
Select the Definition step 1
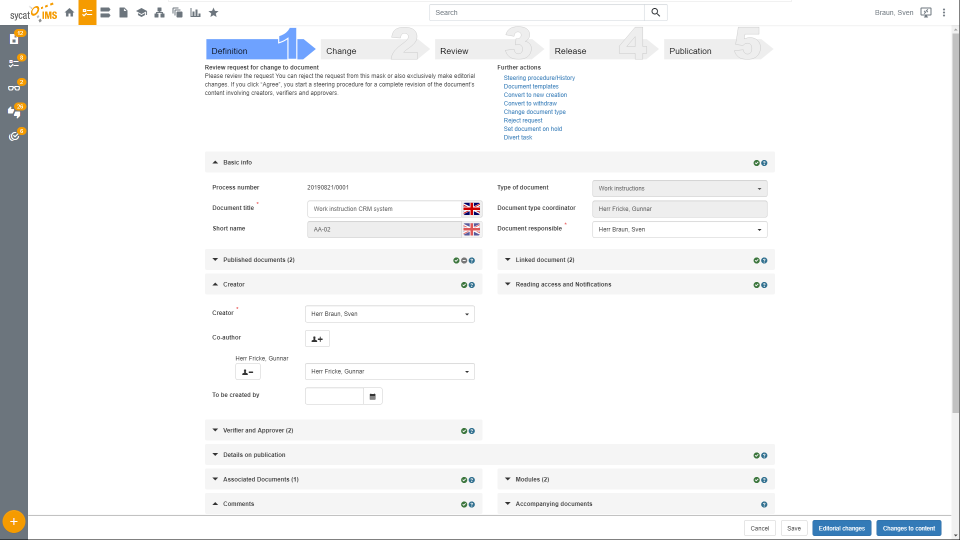(x=259, y=49)
